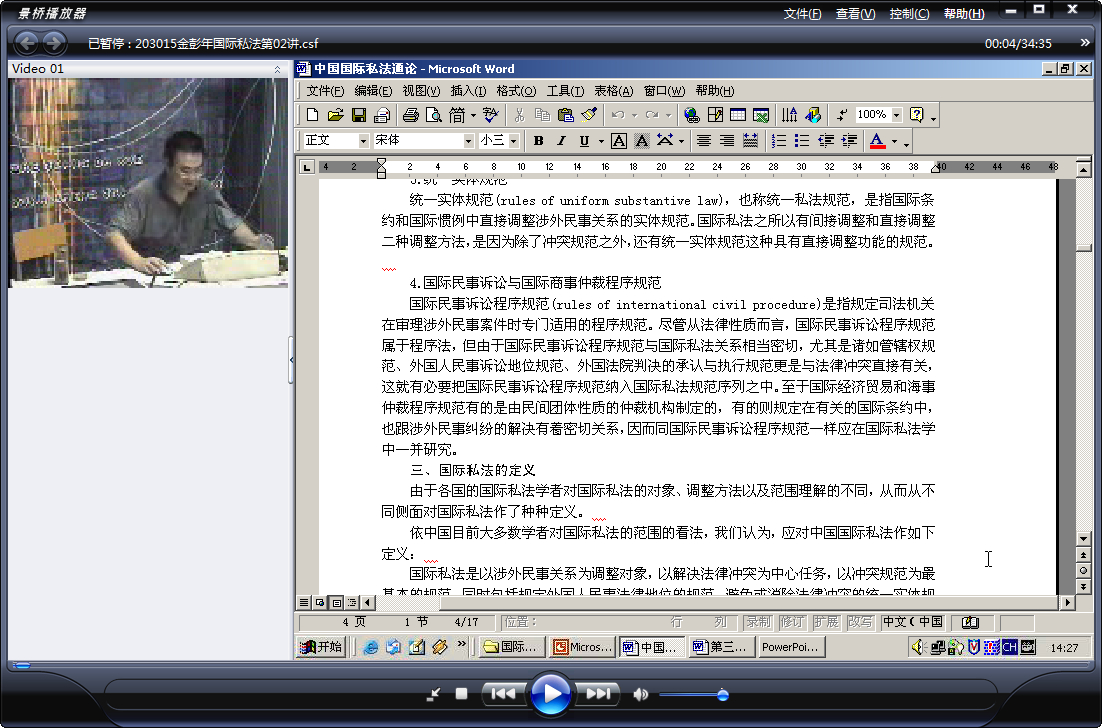Toggle Bold formatting
Screen dimensions: 1102x728
point(538,141)
